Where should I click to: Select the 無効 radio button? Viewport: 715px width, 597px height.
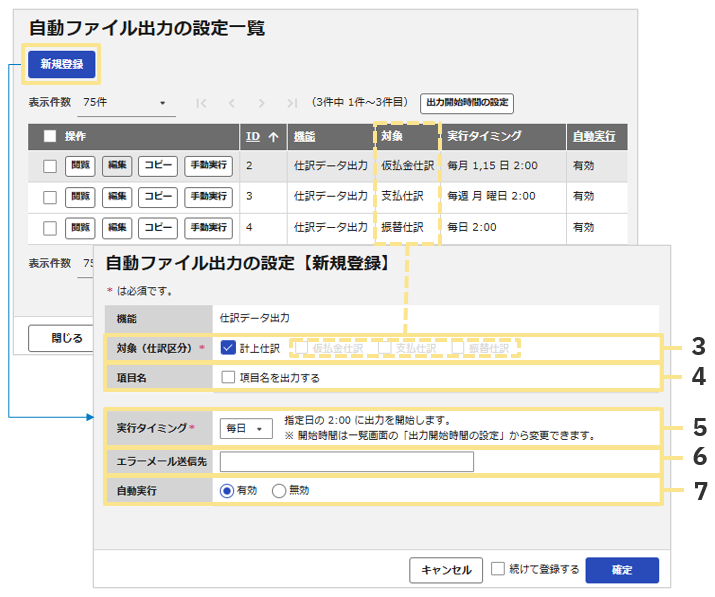pos(279,491)
